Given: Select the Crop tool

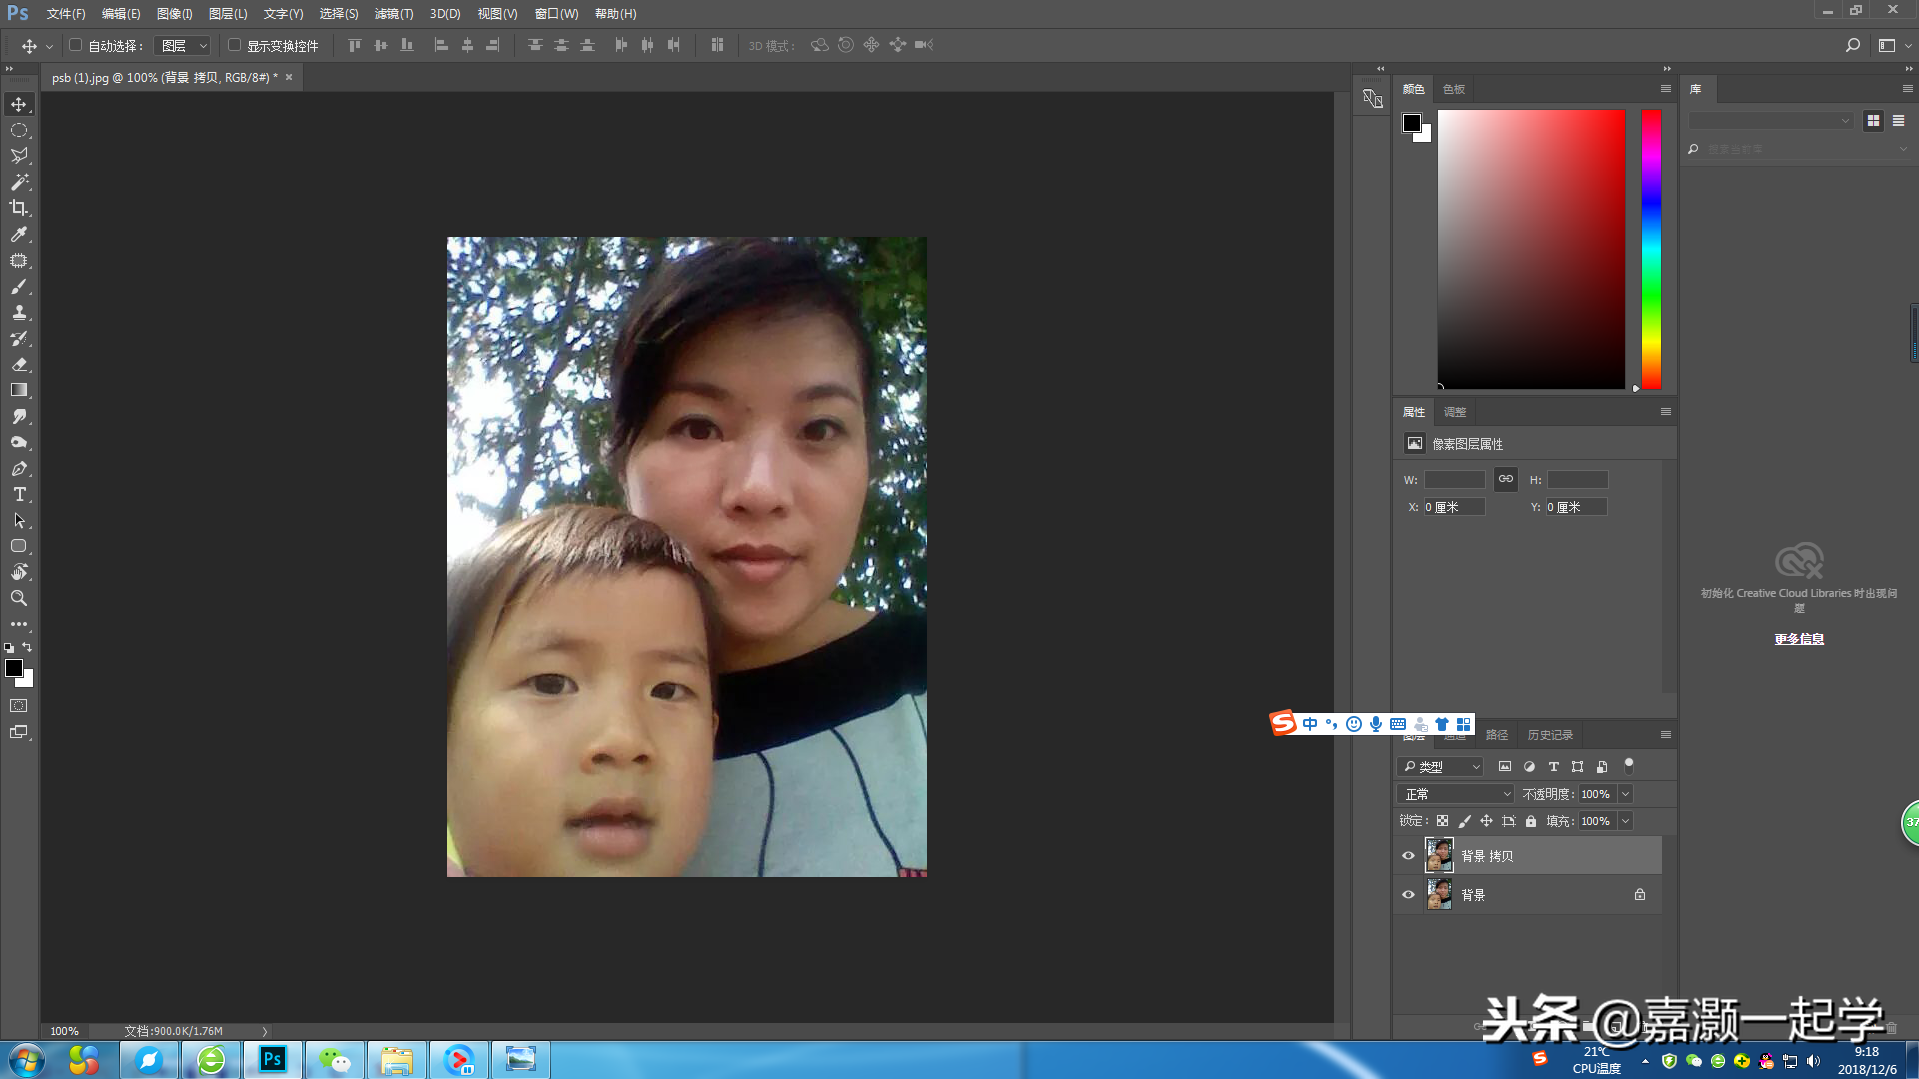Looking at the screenshot, I should pyautogui.click(x=19, y=208).
